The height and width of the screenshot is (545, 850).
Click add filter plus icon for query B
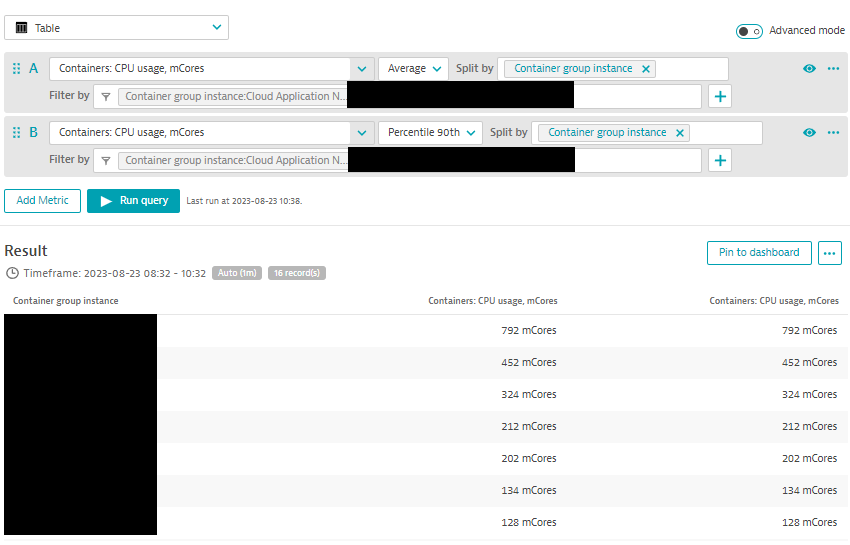point(720,161)
